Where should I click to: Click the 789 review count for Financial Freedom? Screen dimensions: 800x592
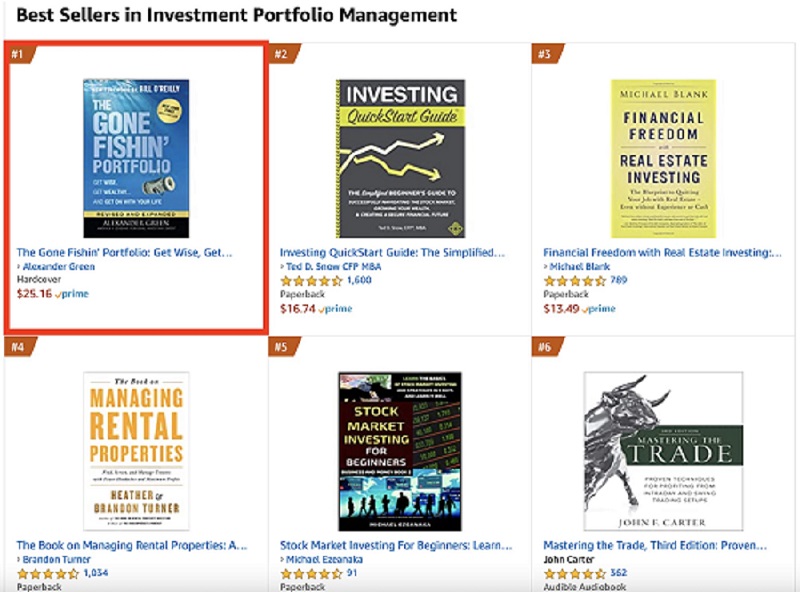619,280
